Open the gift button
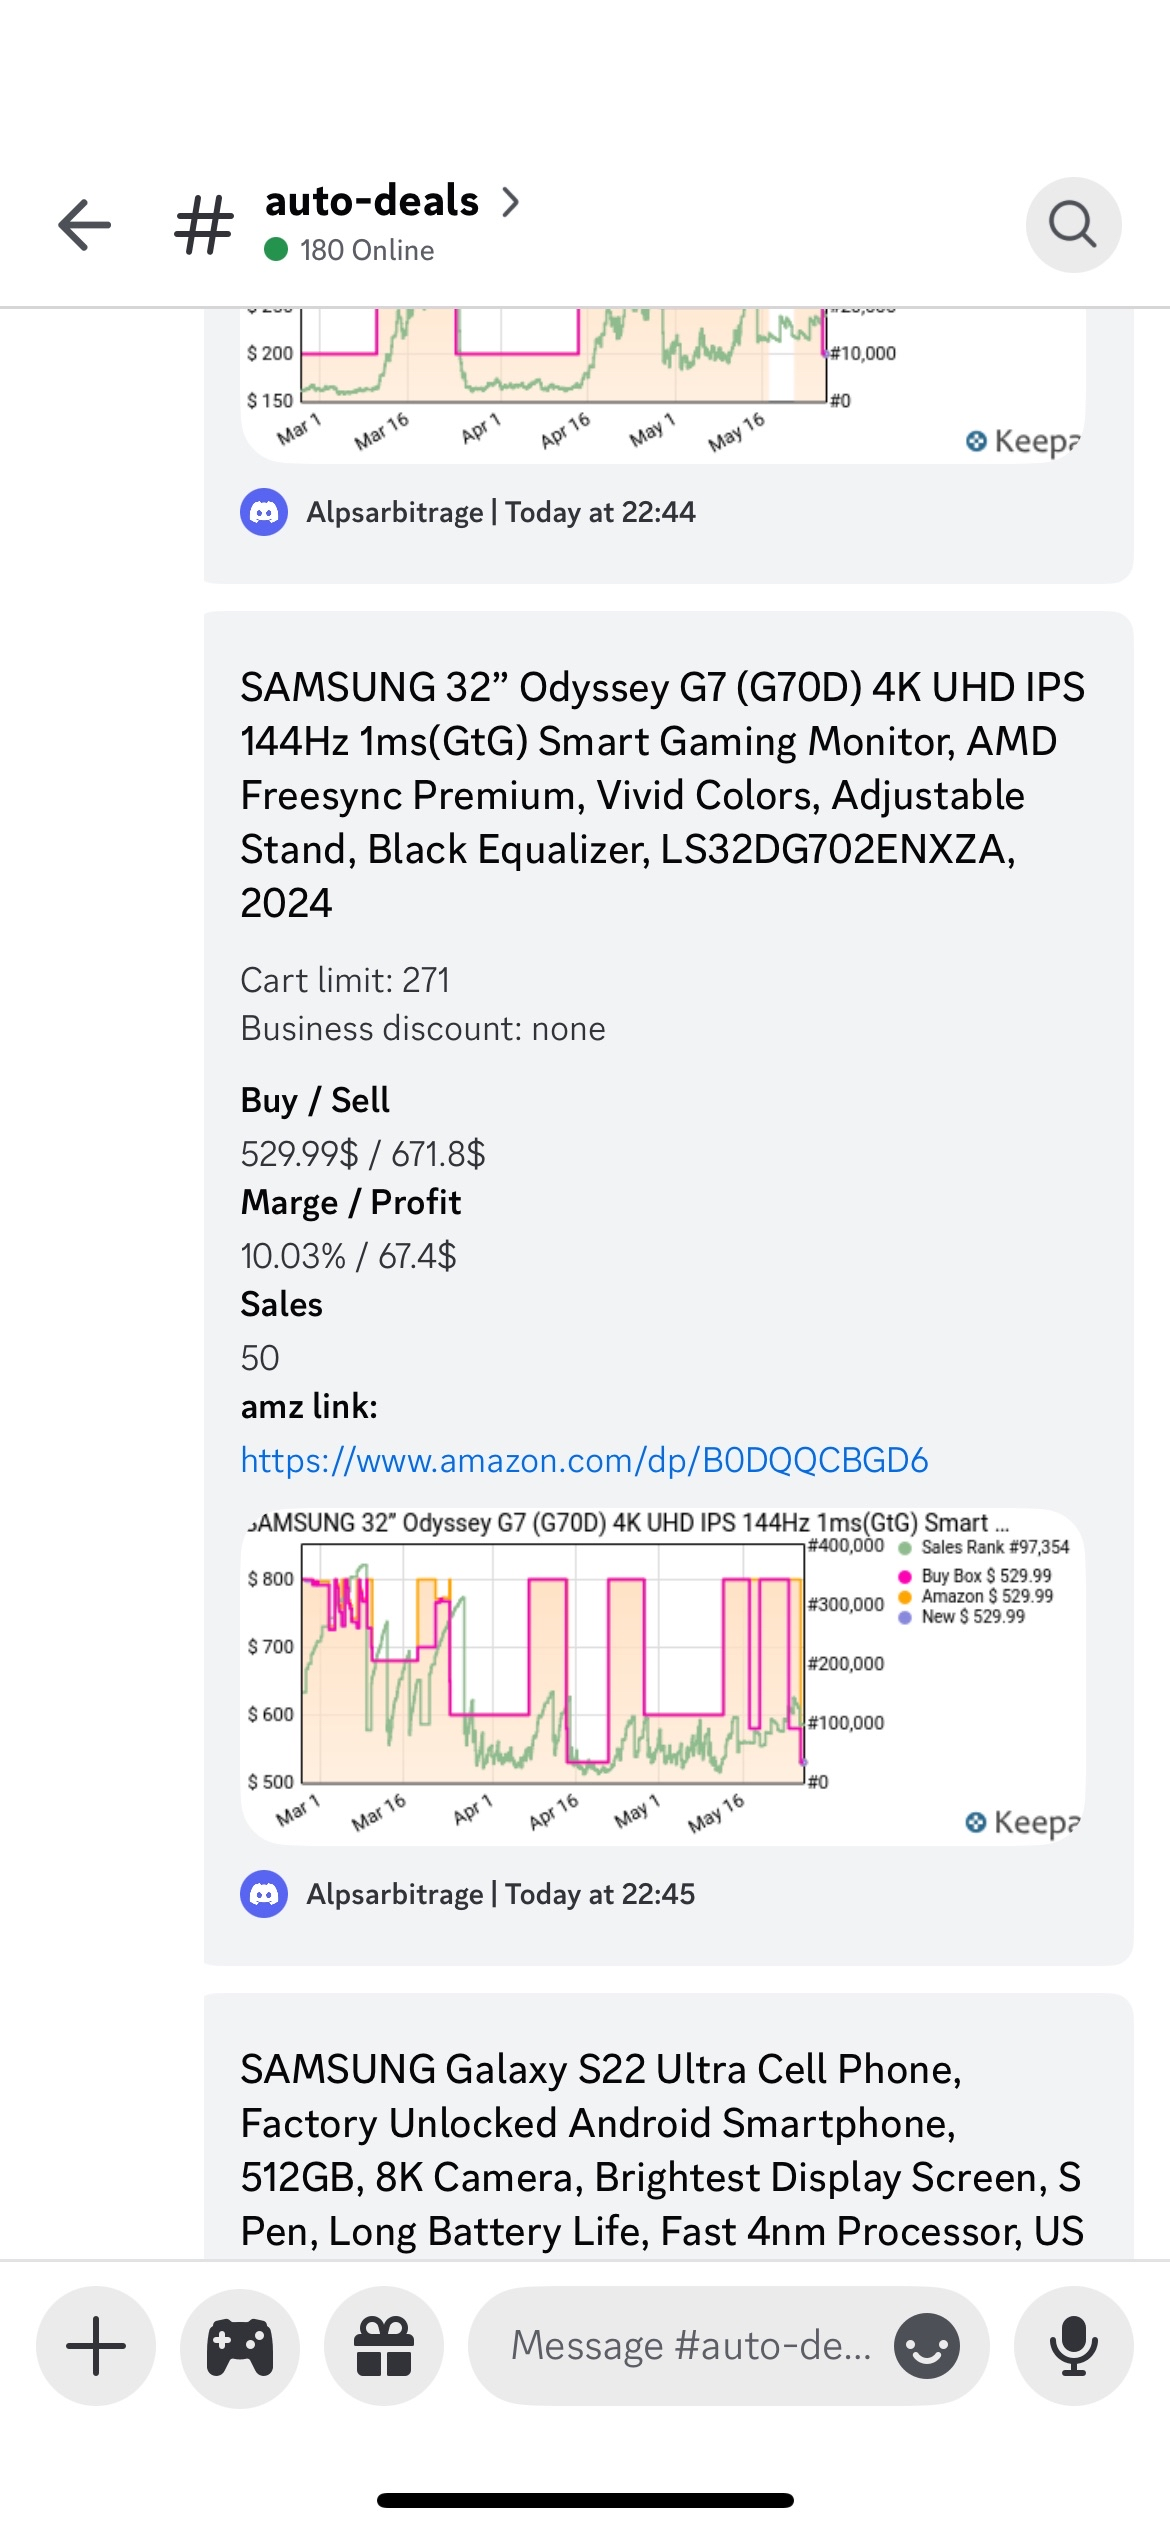 click(384, 2345)
